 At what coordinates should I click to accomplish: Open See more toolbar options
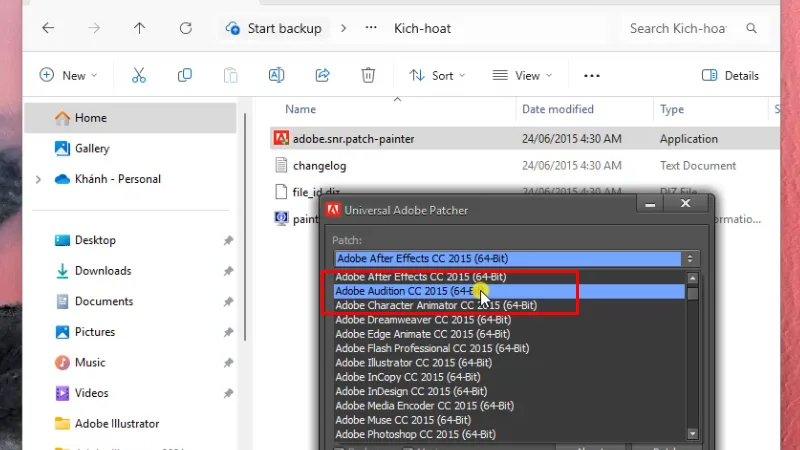click(592, 76)
